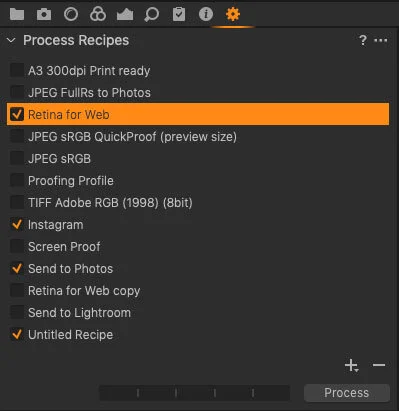The image size is (399, 411).
Task: Click the processing progress bar
Action: [195, 393]
